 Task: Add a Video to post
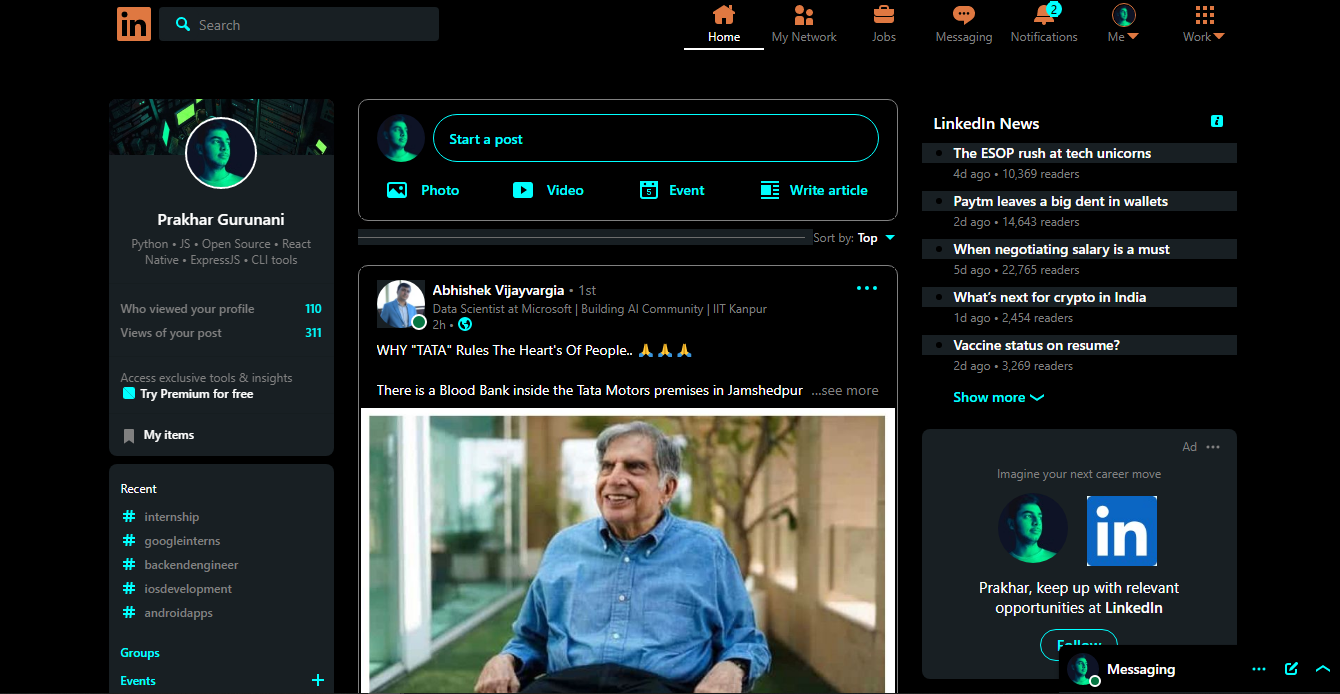pyautogui.click(x=548, y=190)
